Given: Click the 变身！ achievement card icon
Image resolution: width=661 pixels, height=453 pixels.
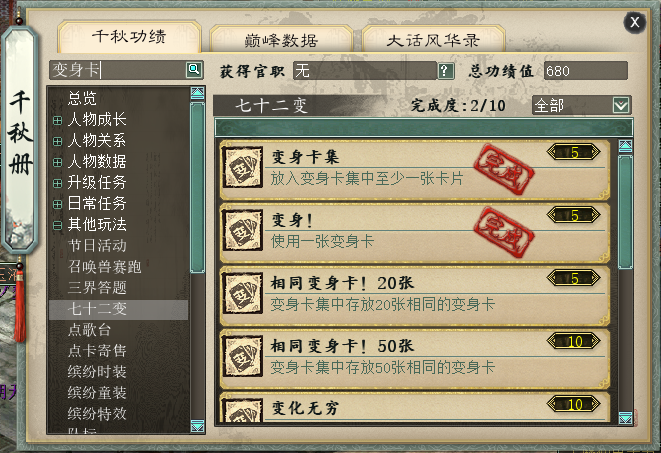Looking at the screenshot, I should (x=242, y=231).
